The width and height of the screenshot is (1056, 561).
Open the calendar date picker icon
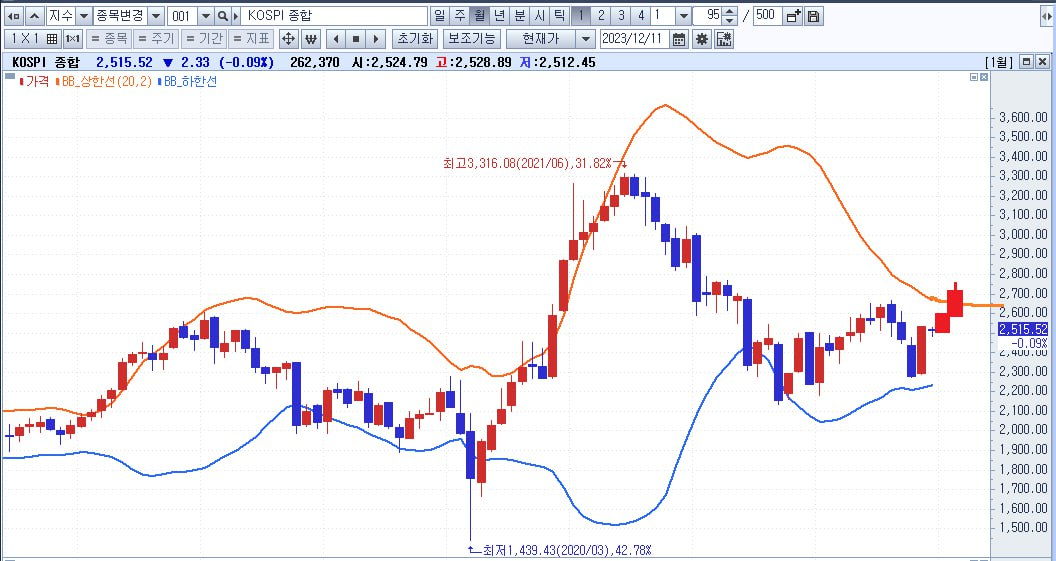[x=679, y=39]
